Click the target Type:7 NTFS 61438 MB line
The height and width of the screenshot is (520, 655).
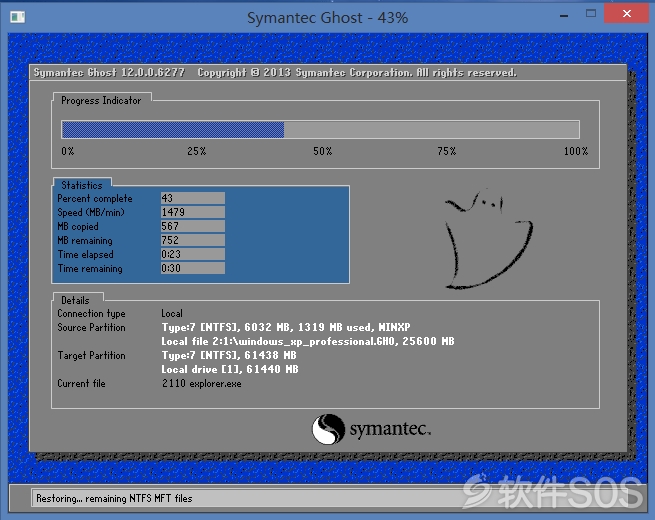click(x=229, y=355)
